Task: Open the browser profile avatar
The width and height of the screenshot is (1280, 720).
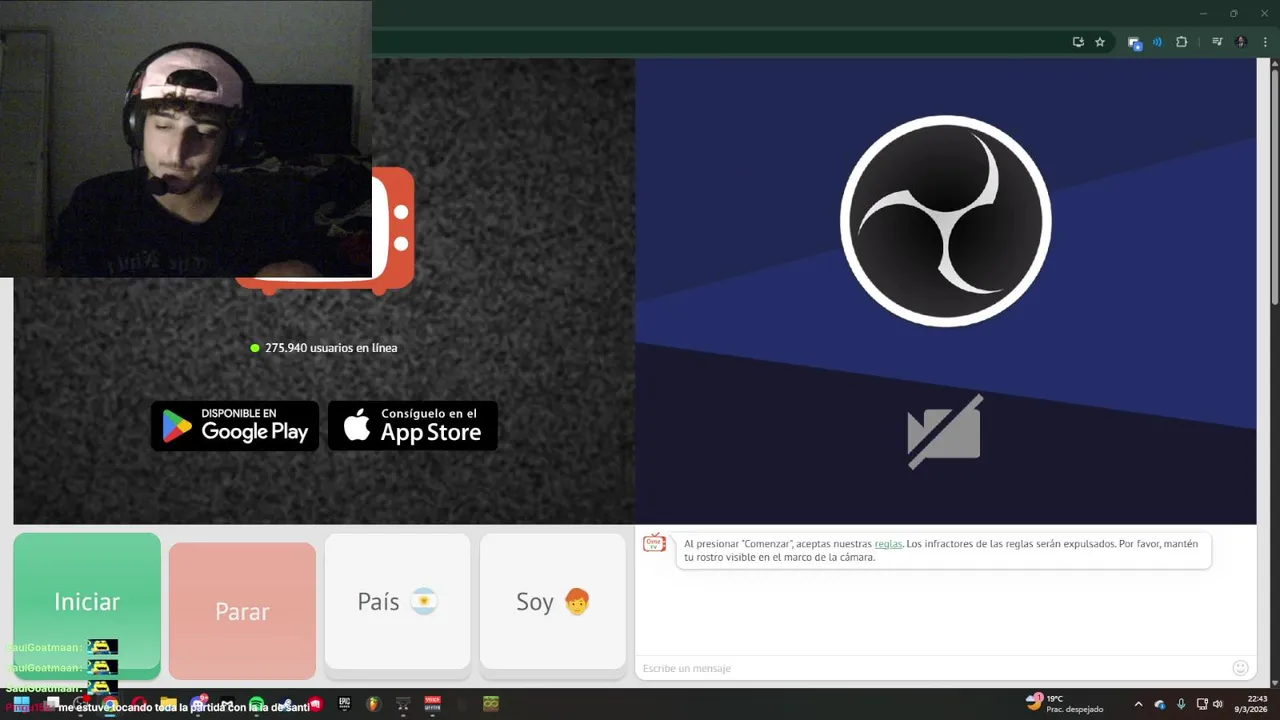Action: pyautogui.click(x=1241, y=42)
